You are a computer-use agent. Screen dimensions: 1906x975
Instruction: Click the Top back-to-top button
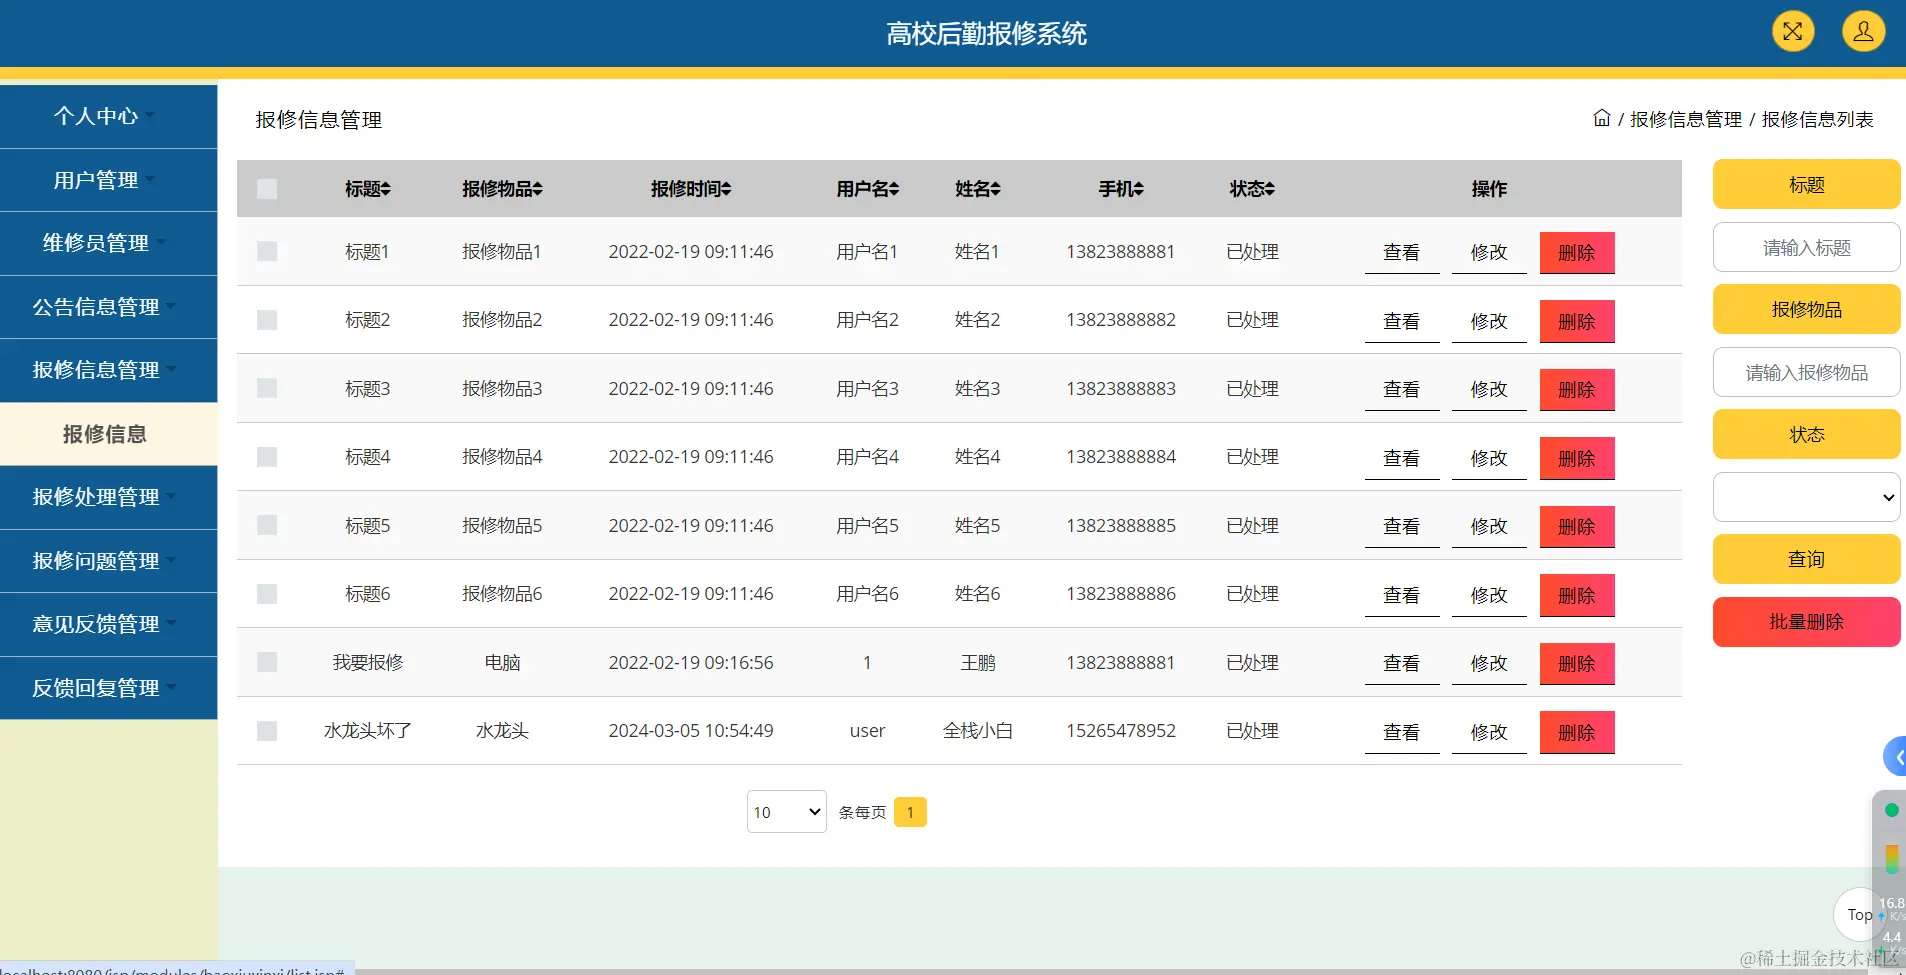[x=1858, y=914]
